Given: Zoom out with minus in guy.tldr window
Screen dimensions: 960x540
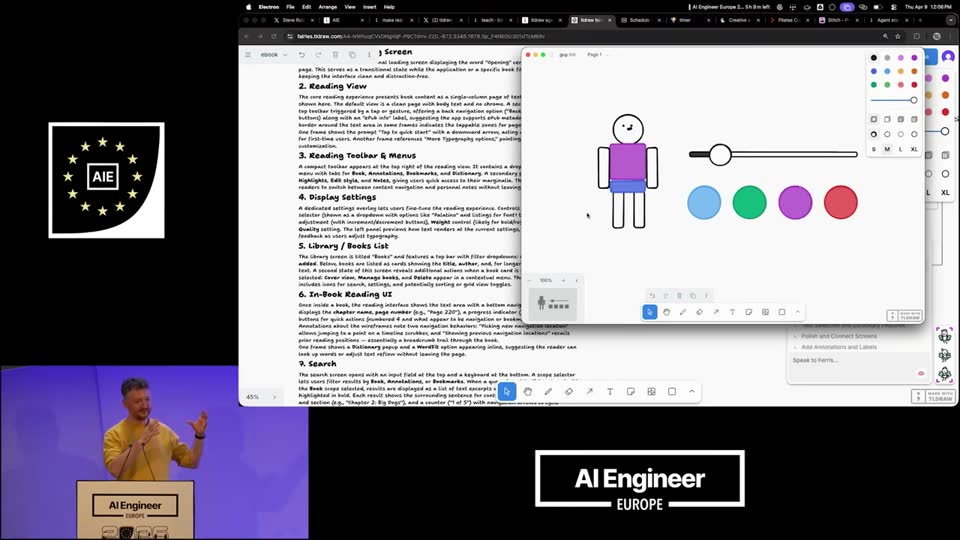Looking at the screenshot, I should click(x=530, y=280).
